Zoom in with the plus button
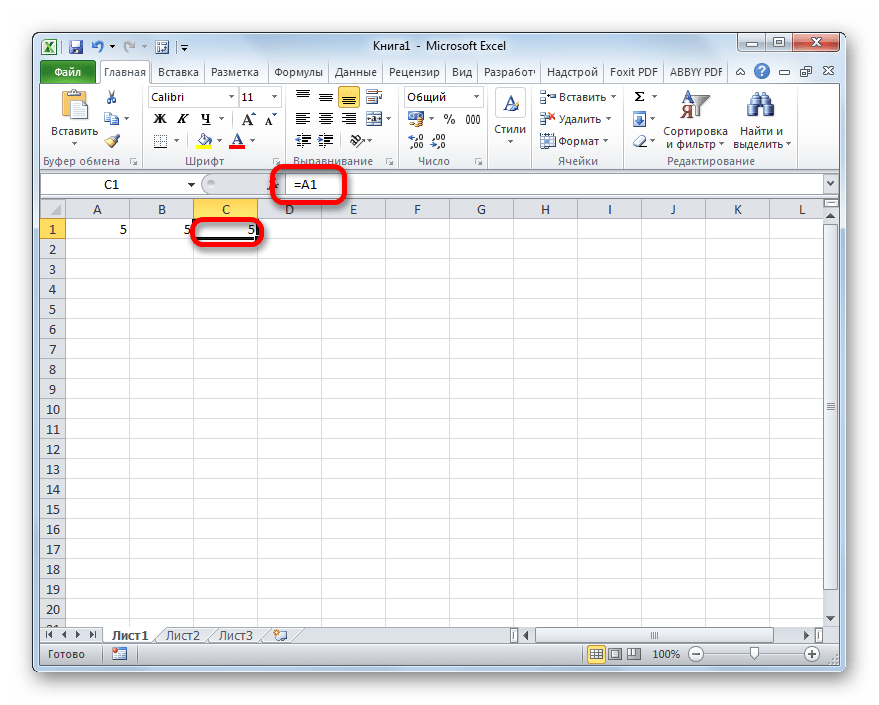 [812, 654]
